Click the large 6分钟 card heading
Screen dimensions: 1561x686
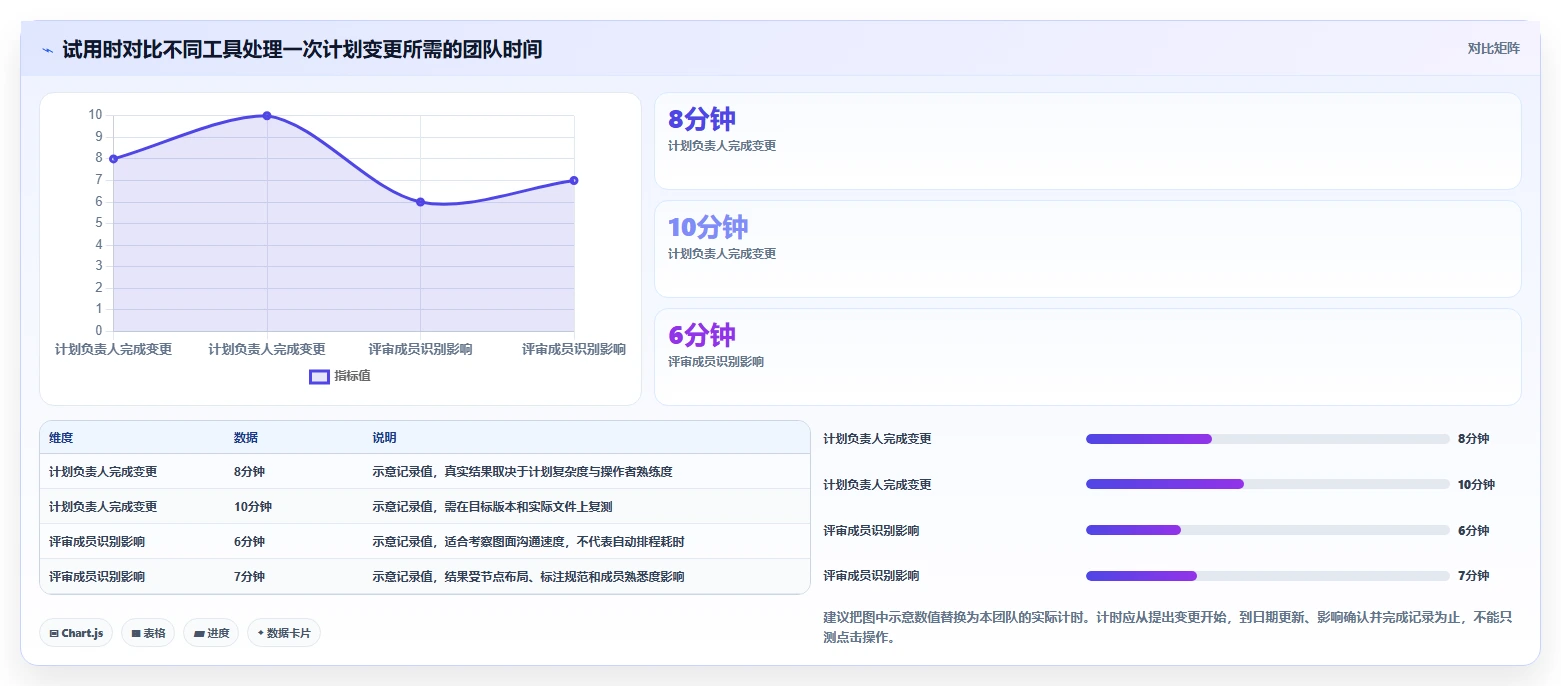pyautogui.click(x=702, y=335)
